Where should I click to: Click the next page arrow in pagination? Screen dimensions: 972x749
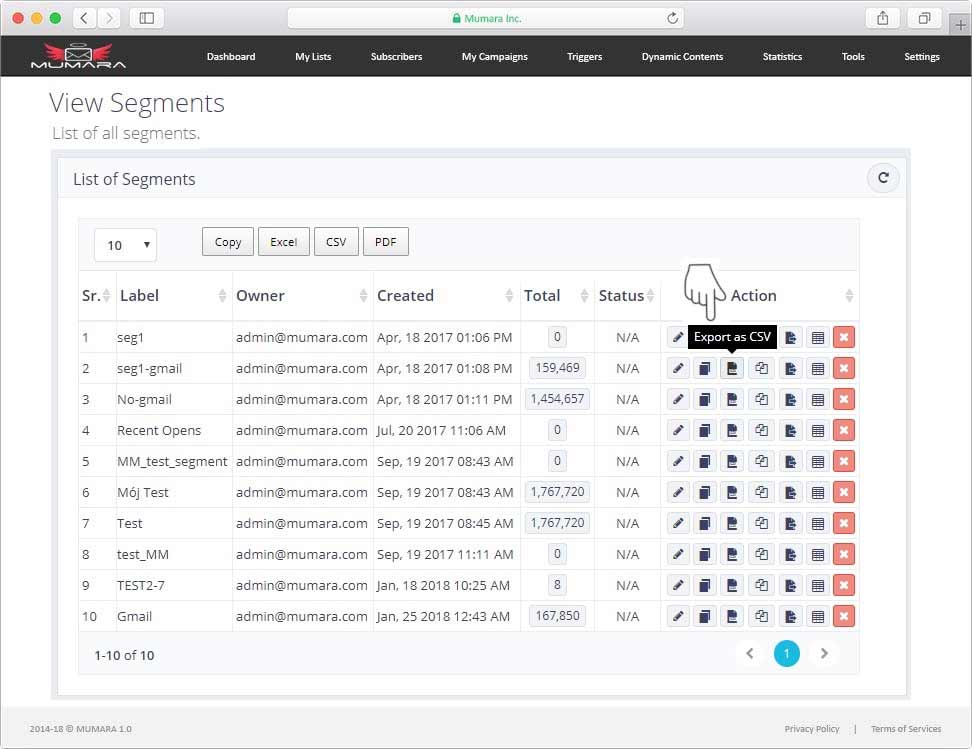824,653
